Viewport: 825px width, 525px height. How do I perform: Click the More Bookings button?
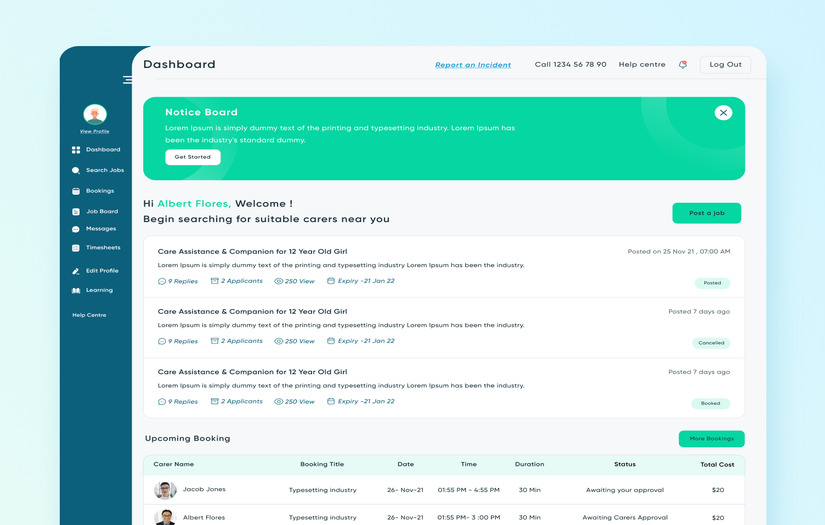point(711,439)
